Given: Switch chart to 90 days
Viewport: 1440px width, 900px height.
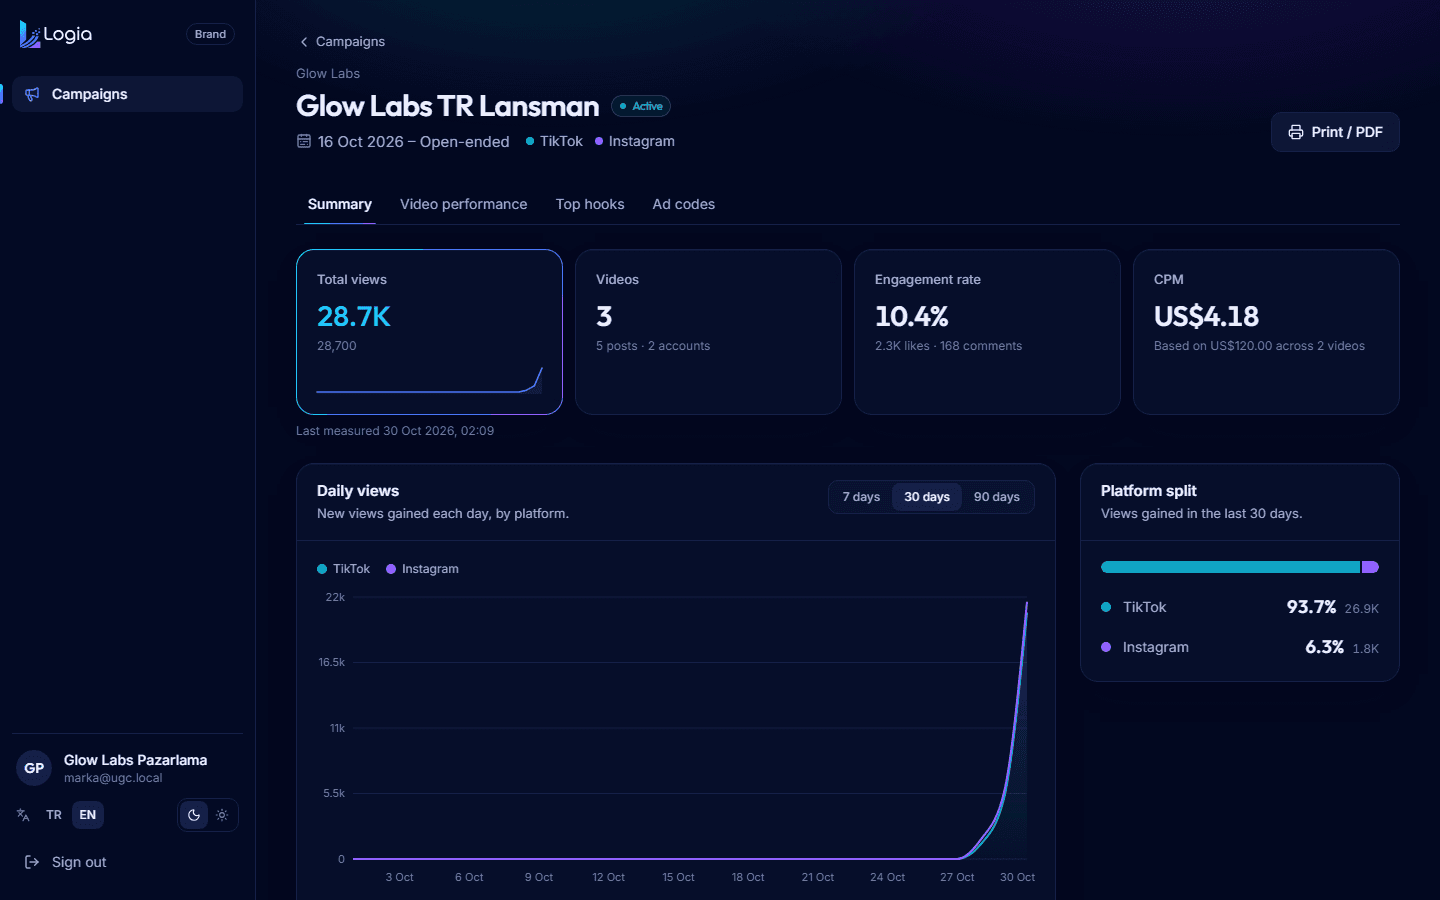Looking at the screenshot, I should pos(997,497).
